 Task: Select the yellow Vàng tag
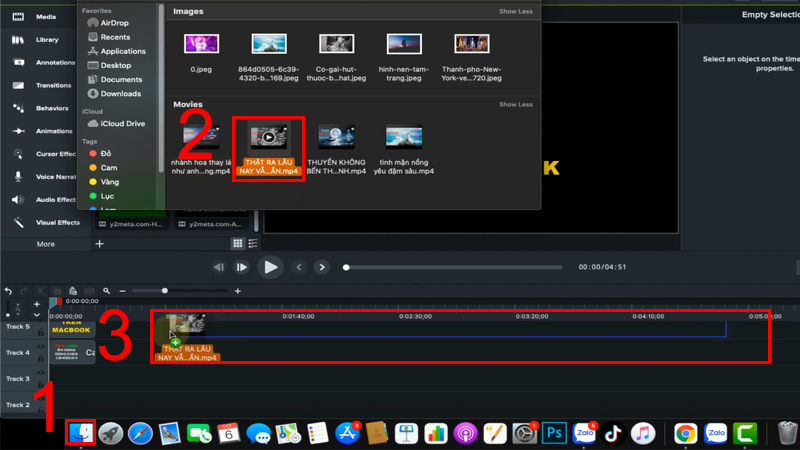104,182
